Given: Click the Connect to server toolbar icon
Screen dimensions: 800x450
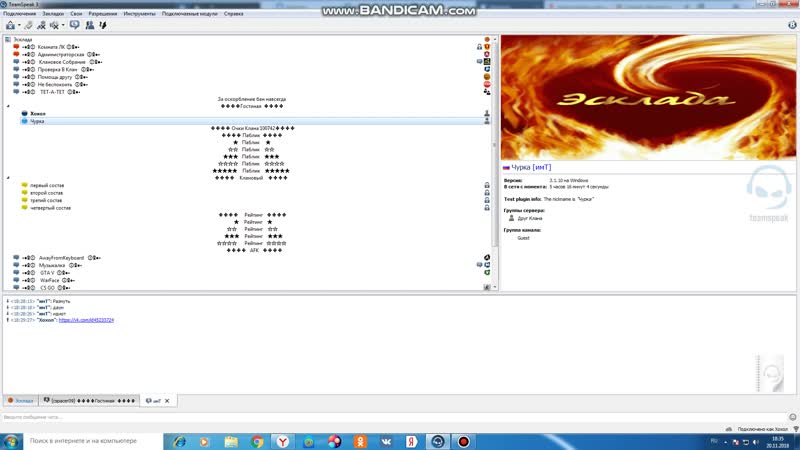Looking at the screenshot, I should pos(10,25).
